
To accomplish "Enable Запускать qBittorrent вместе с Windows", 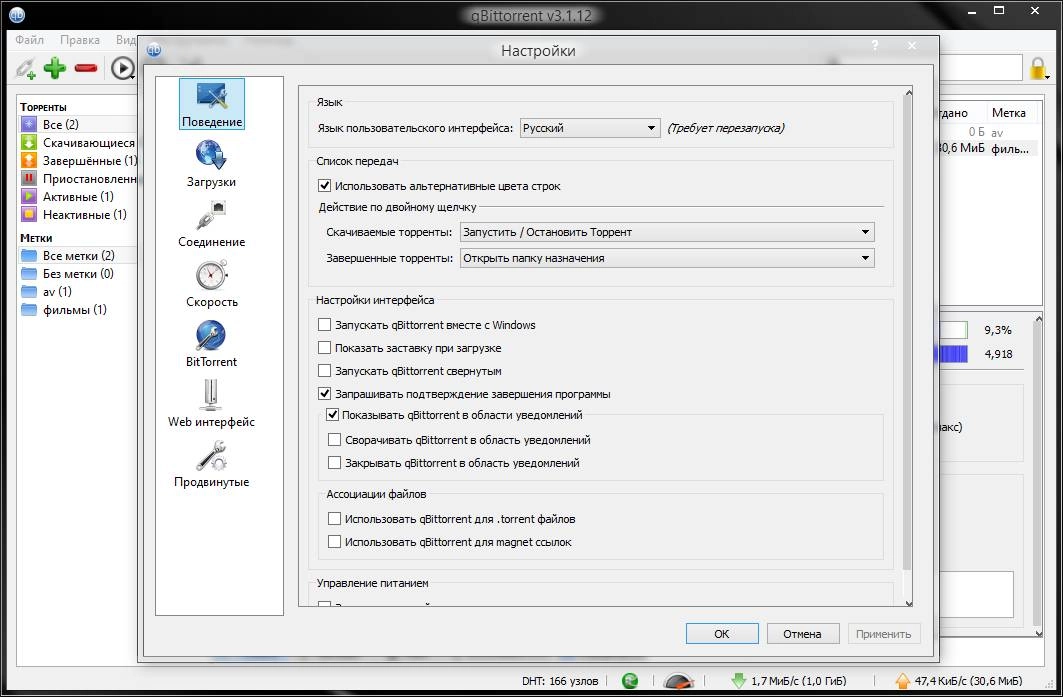I will click(x=325, y=325).
